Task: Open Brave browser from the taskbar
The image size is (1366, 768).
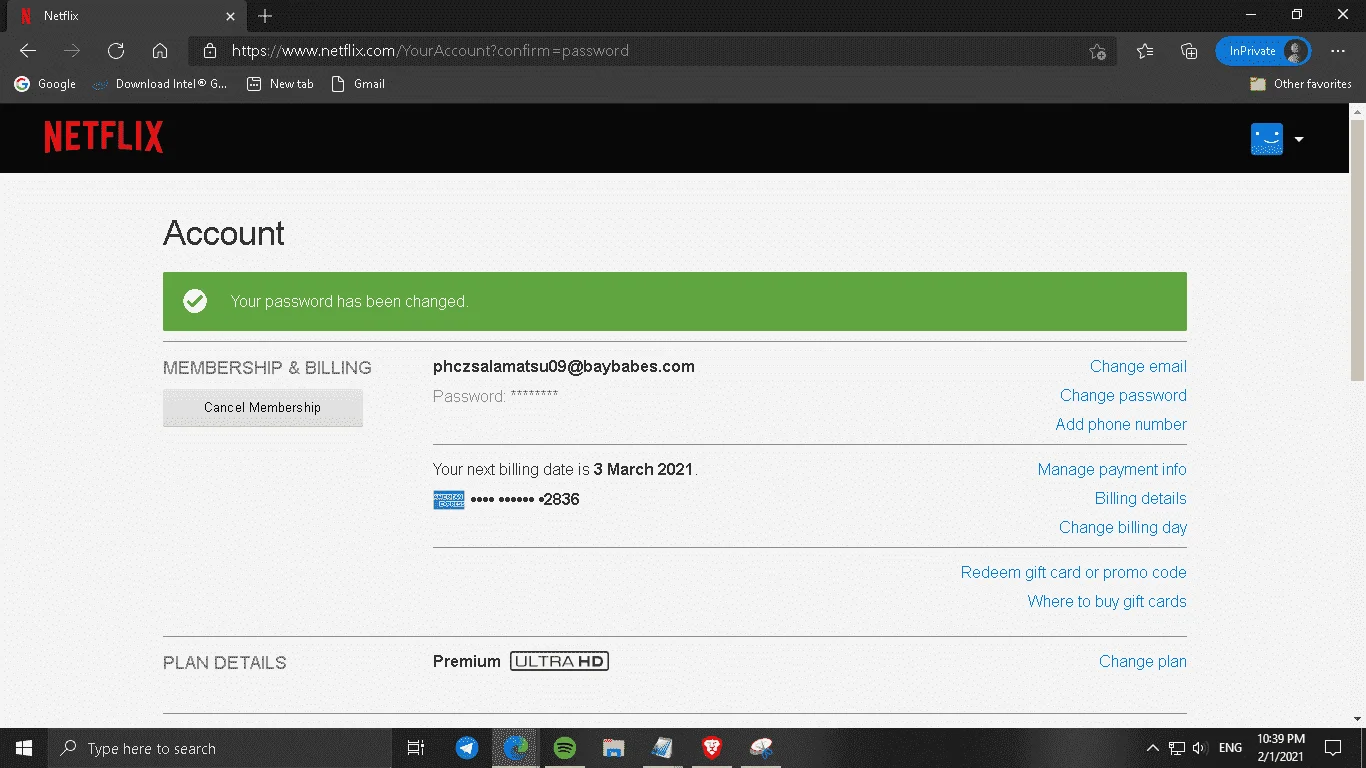Action: click(712, 748)
